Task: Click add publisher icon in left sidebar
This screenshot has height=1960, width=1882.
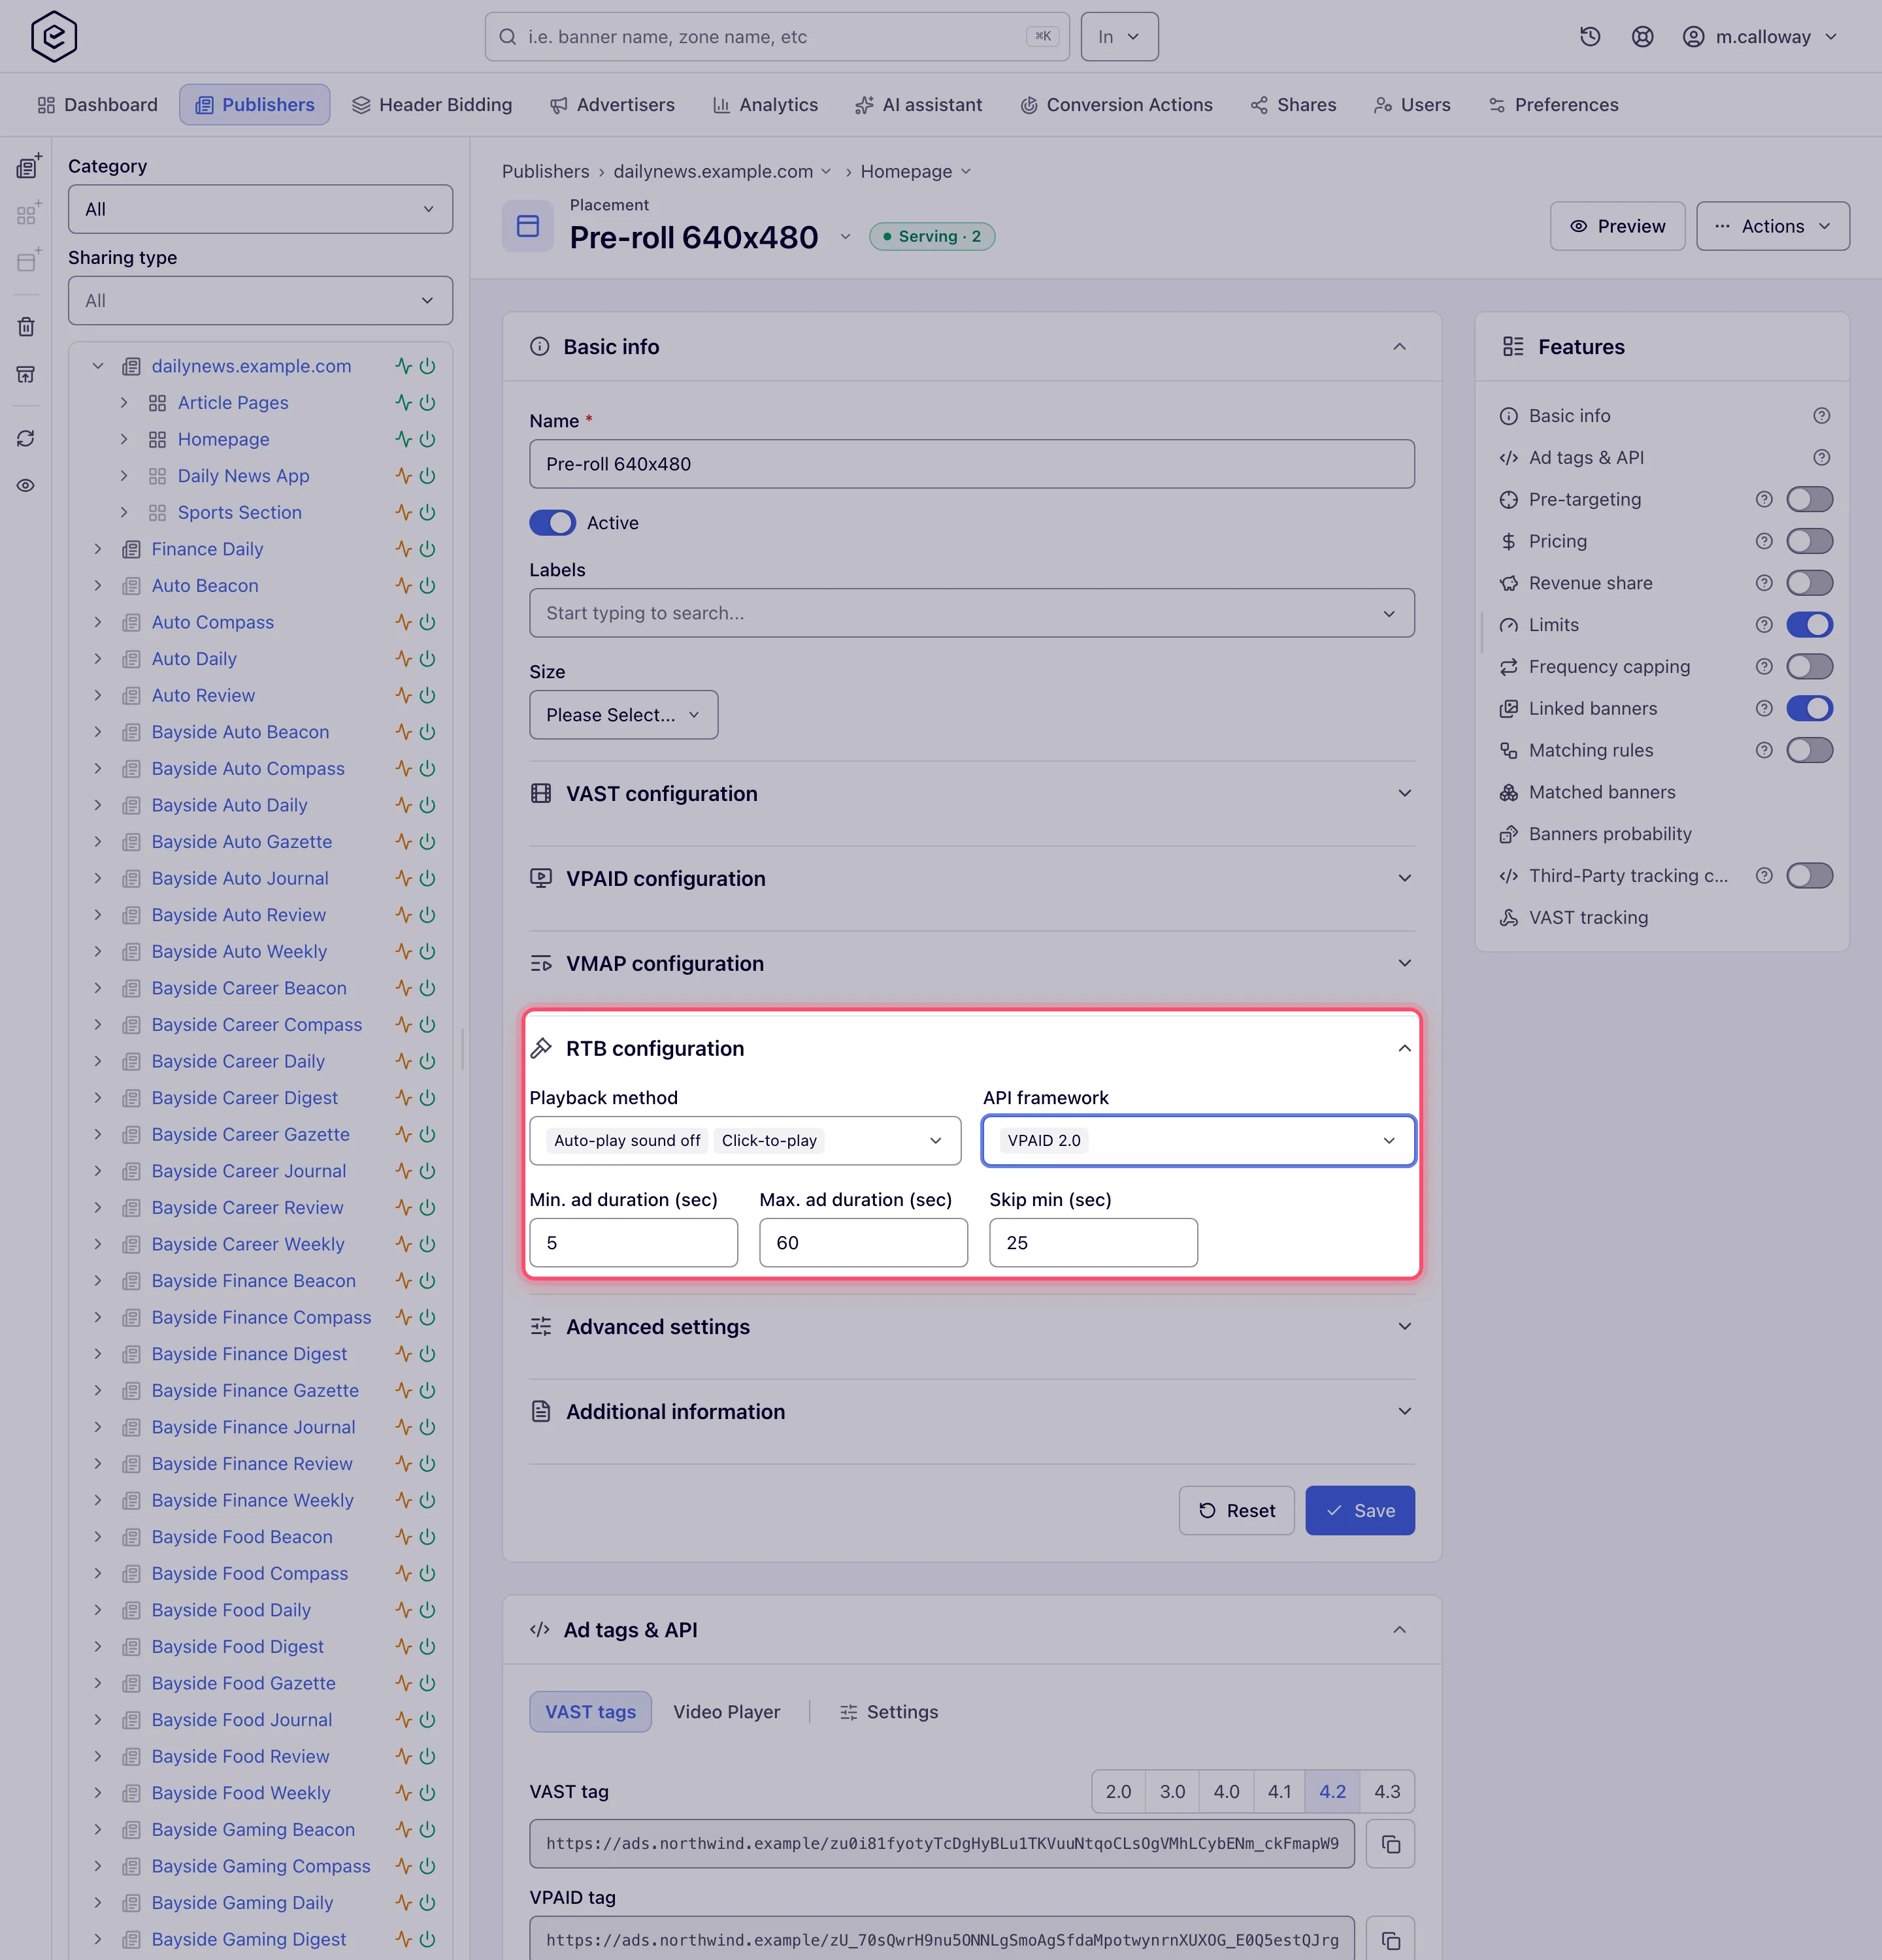Action: (x=28, y=166)
